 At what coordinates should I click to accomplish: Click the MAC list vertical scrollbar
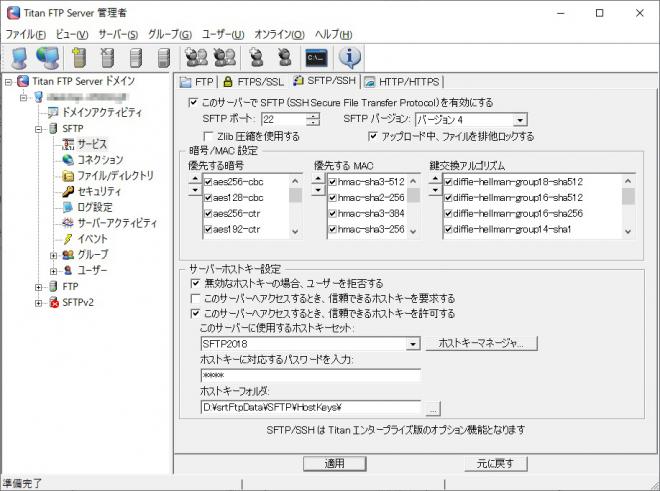tap(414, 206)
